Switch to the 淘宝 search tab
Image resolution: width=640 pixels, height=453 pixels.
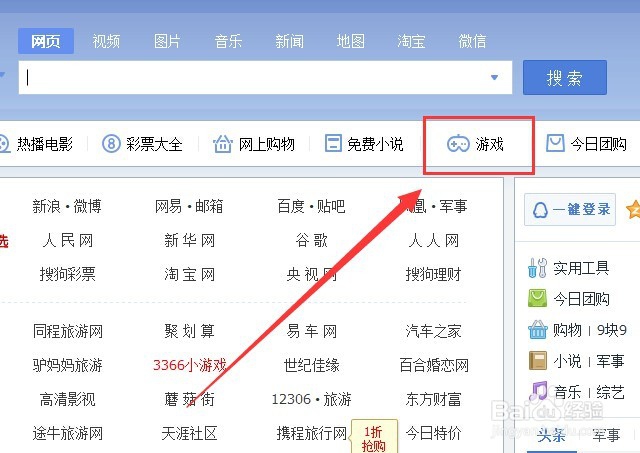click(411, 41)
